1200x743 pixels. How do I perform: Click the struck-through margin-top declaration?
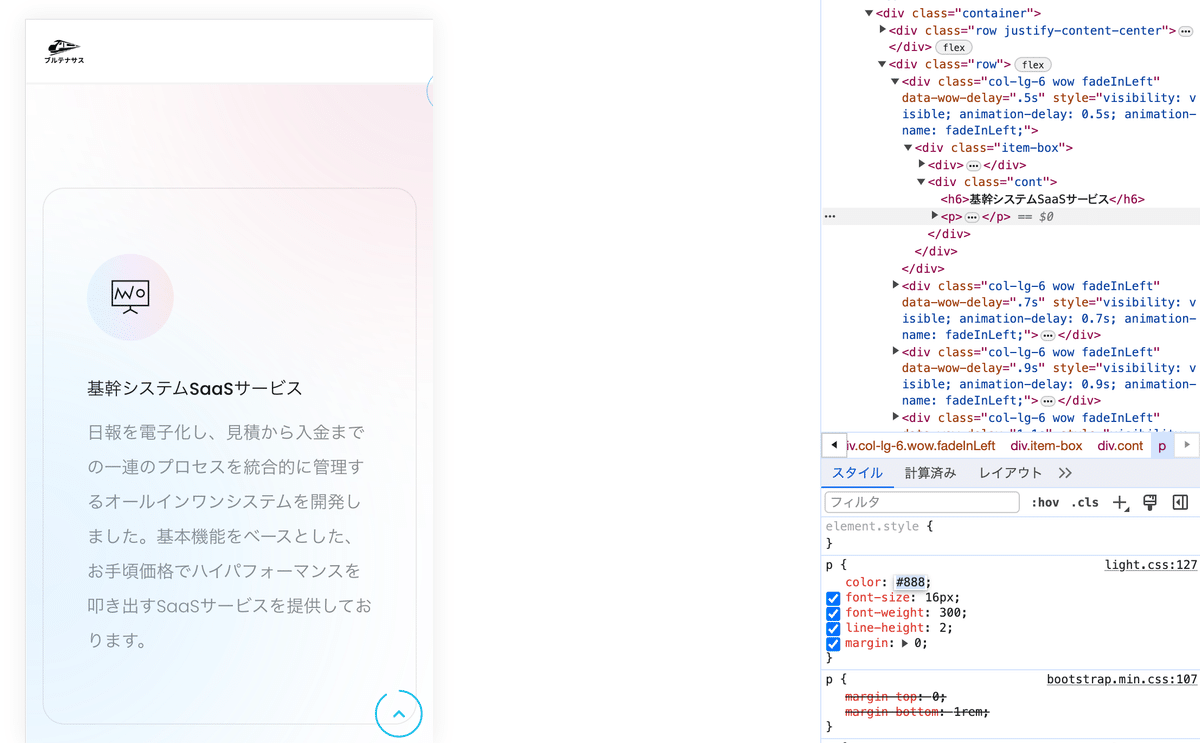pyautogui.click(x=895, y=696)
